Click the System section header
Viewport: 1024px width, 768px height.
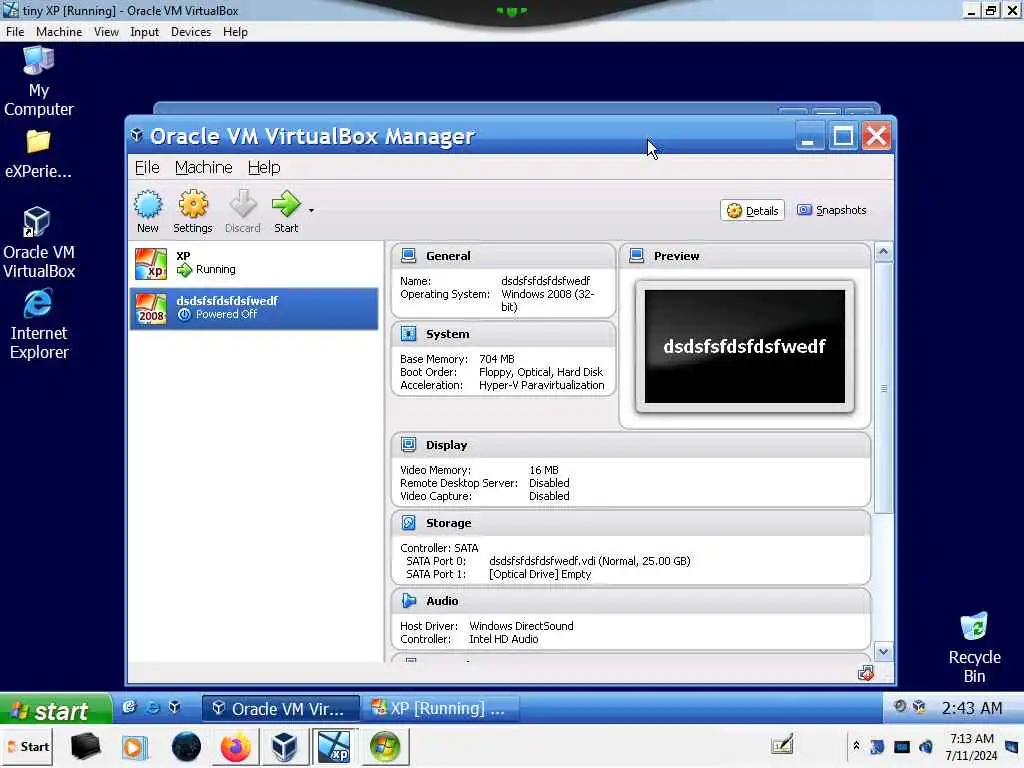[x=503, y=334]
